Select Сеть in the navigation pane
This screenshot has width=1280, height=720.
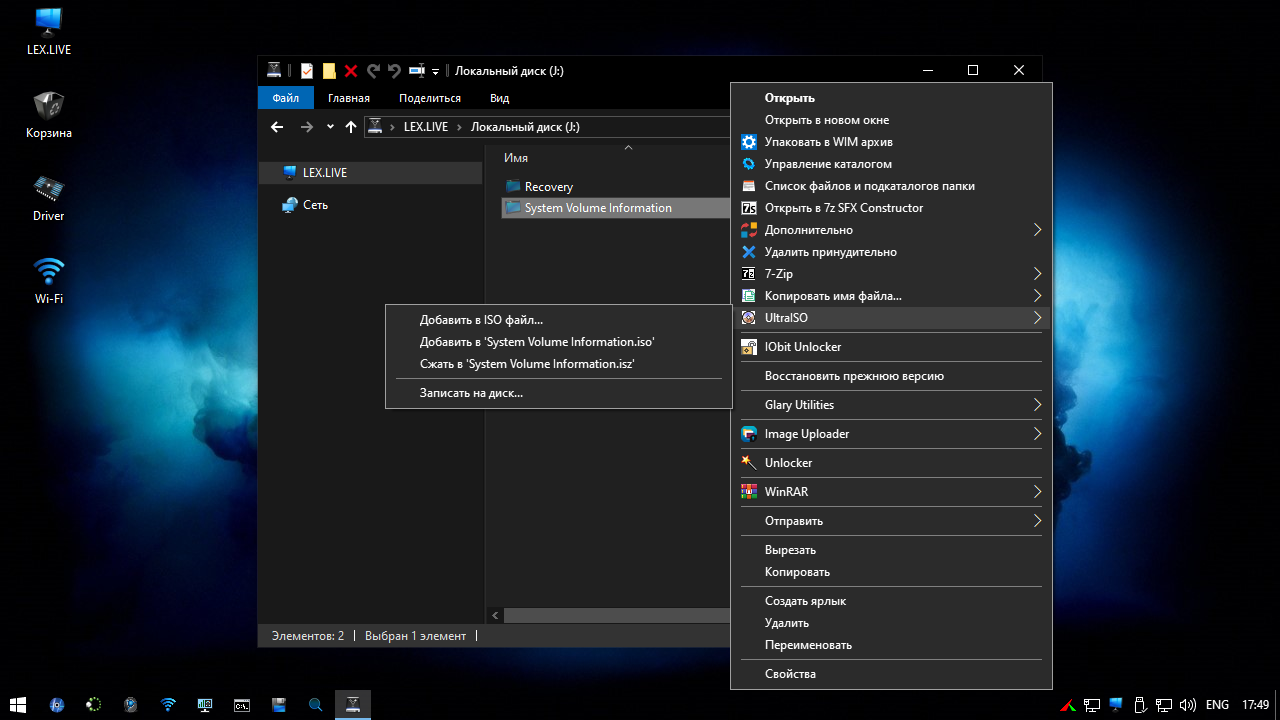[x=315, y=205]
